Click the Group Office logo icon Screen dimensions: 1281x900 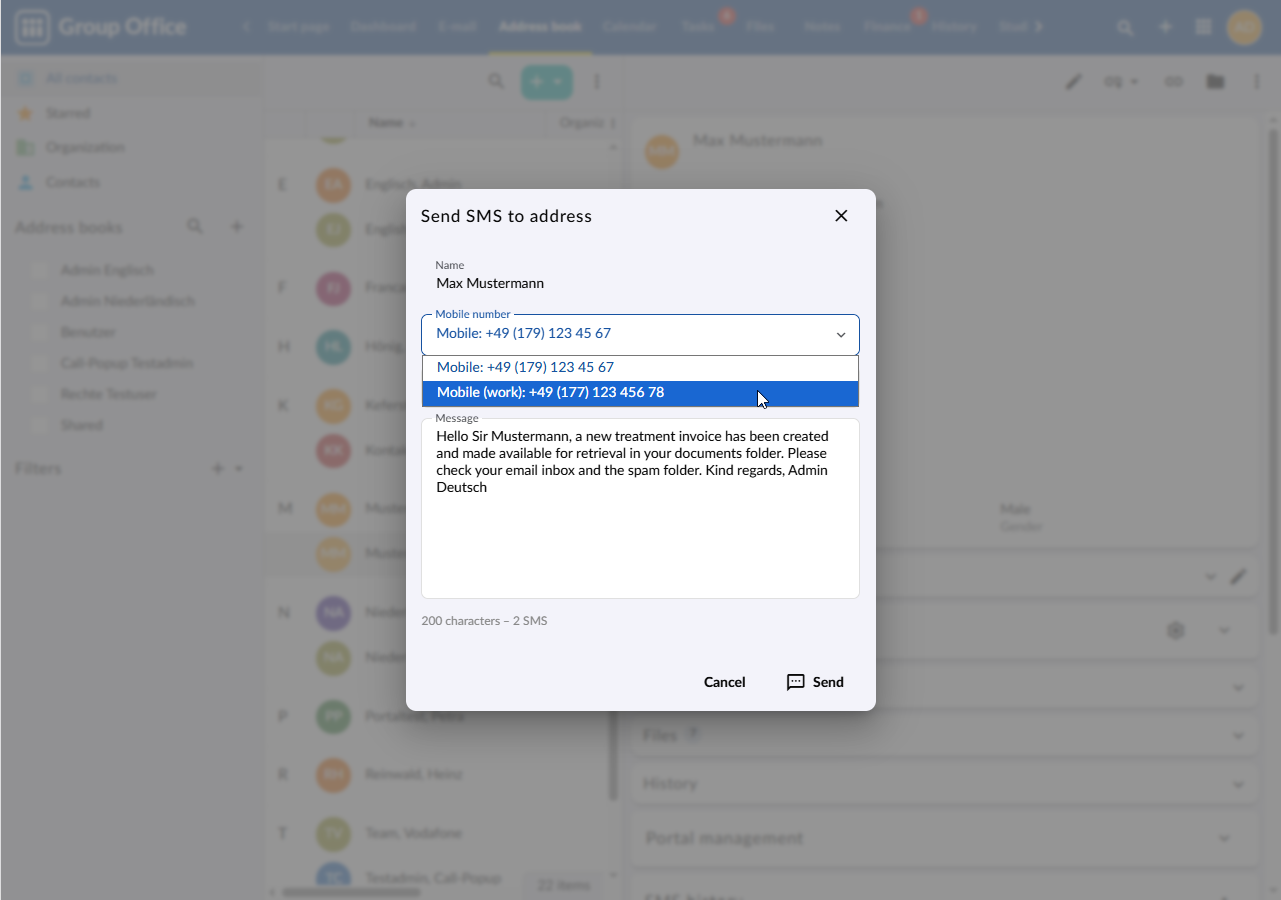[x=32, y=27]
